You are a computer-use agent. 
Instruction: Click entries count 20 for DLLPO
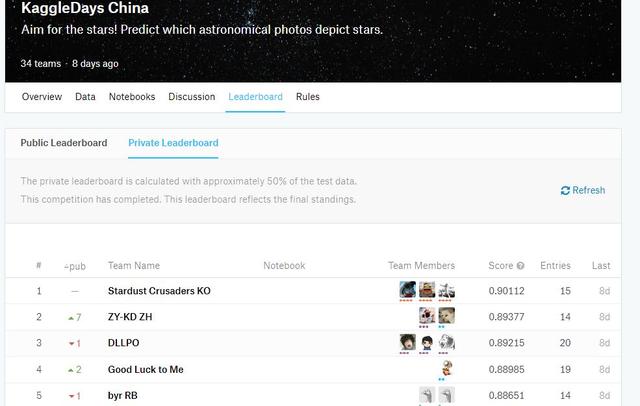coord(565,343)
